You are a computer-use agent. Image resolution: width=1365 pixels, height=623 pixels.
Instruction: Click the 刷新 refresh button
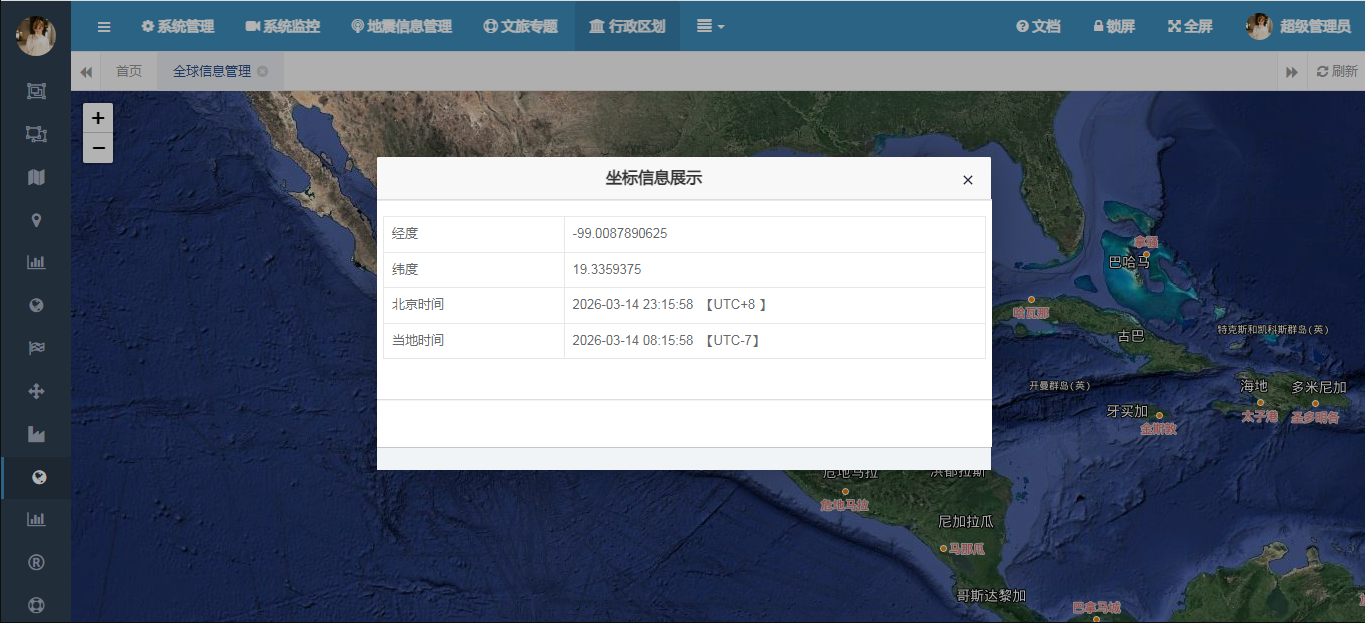click(x=1337, y=71)
